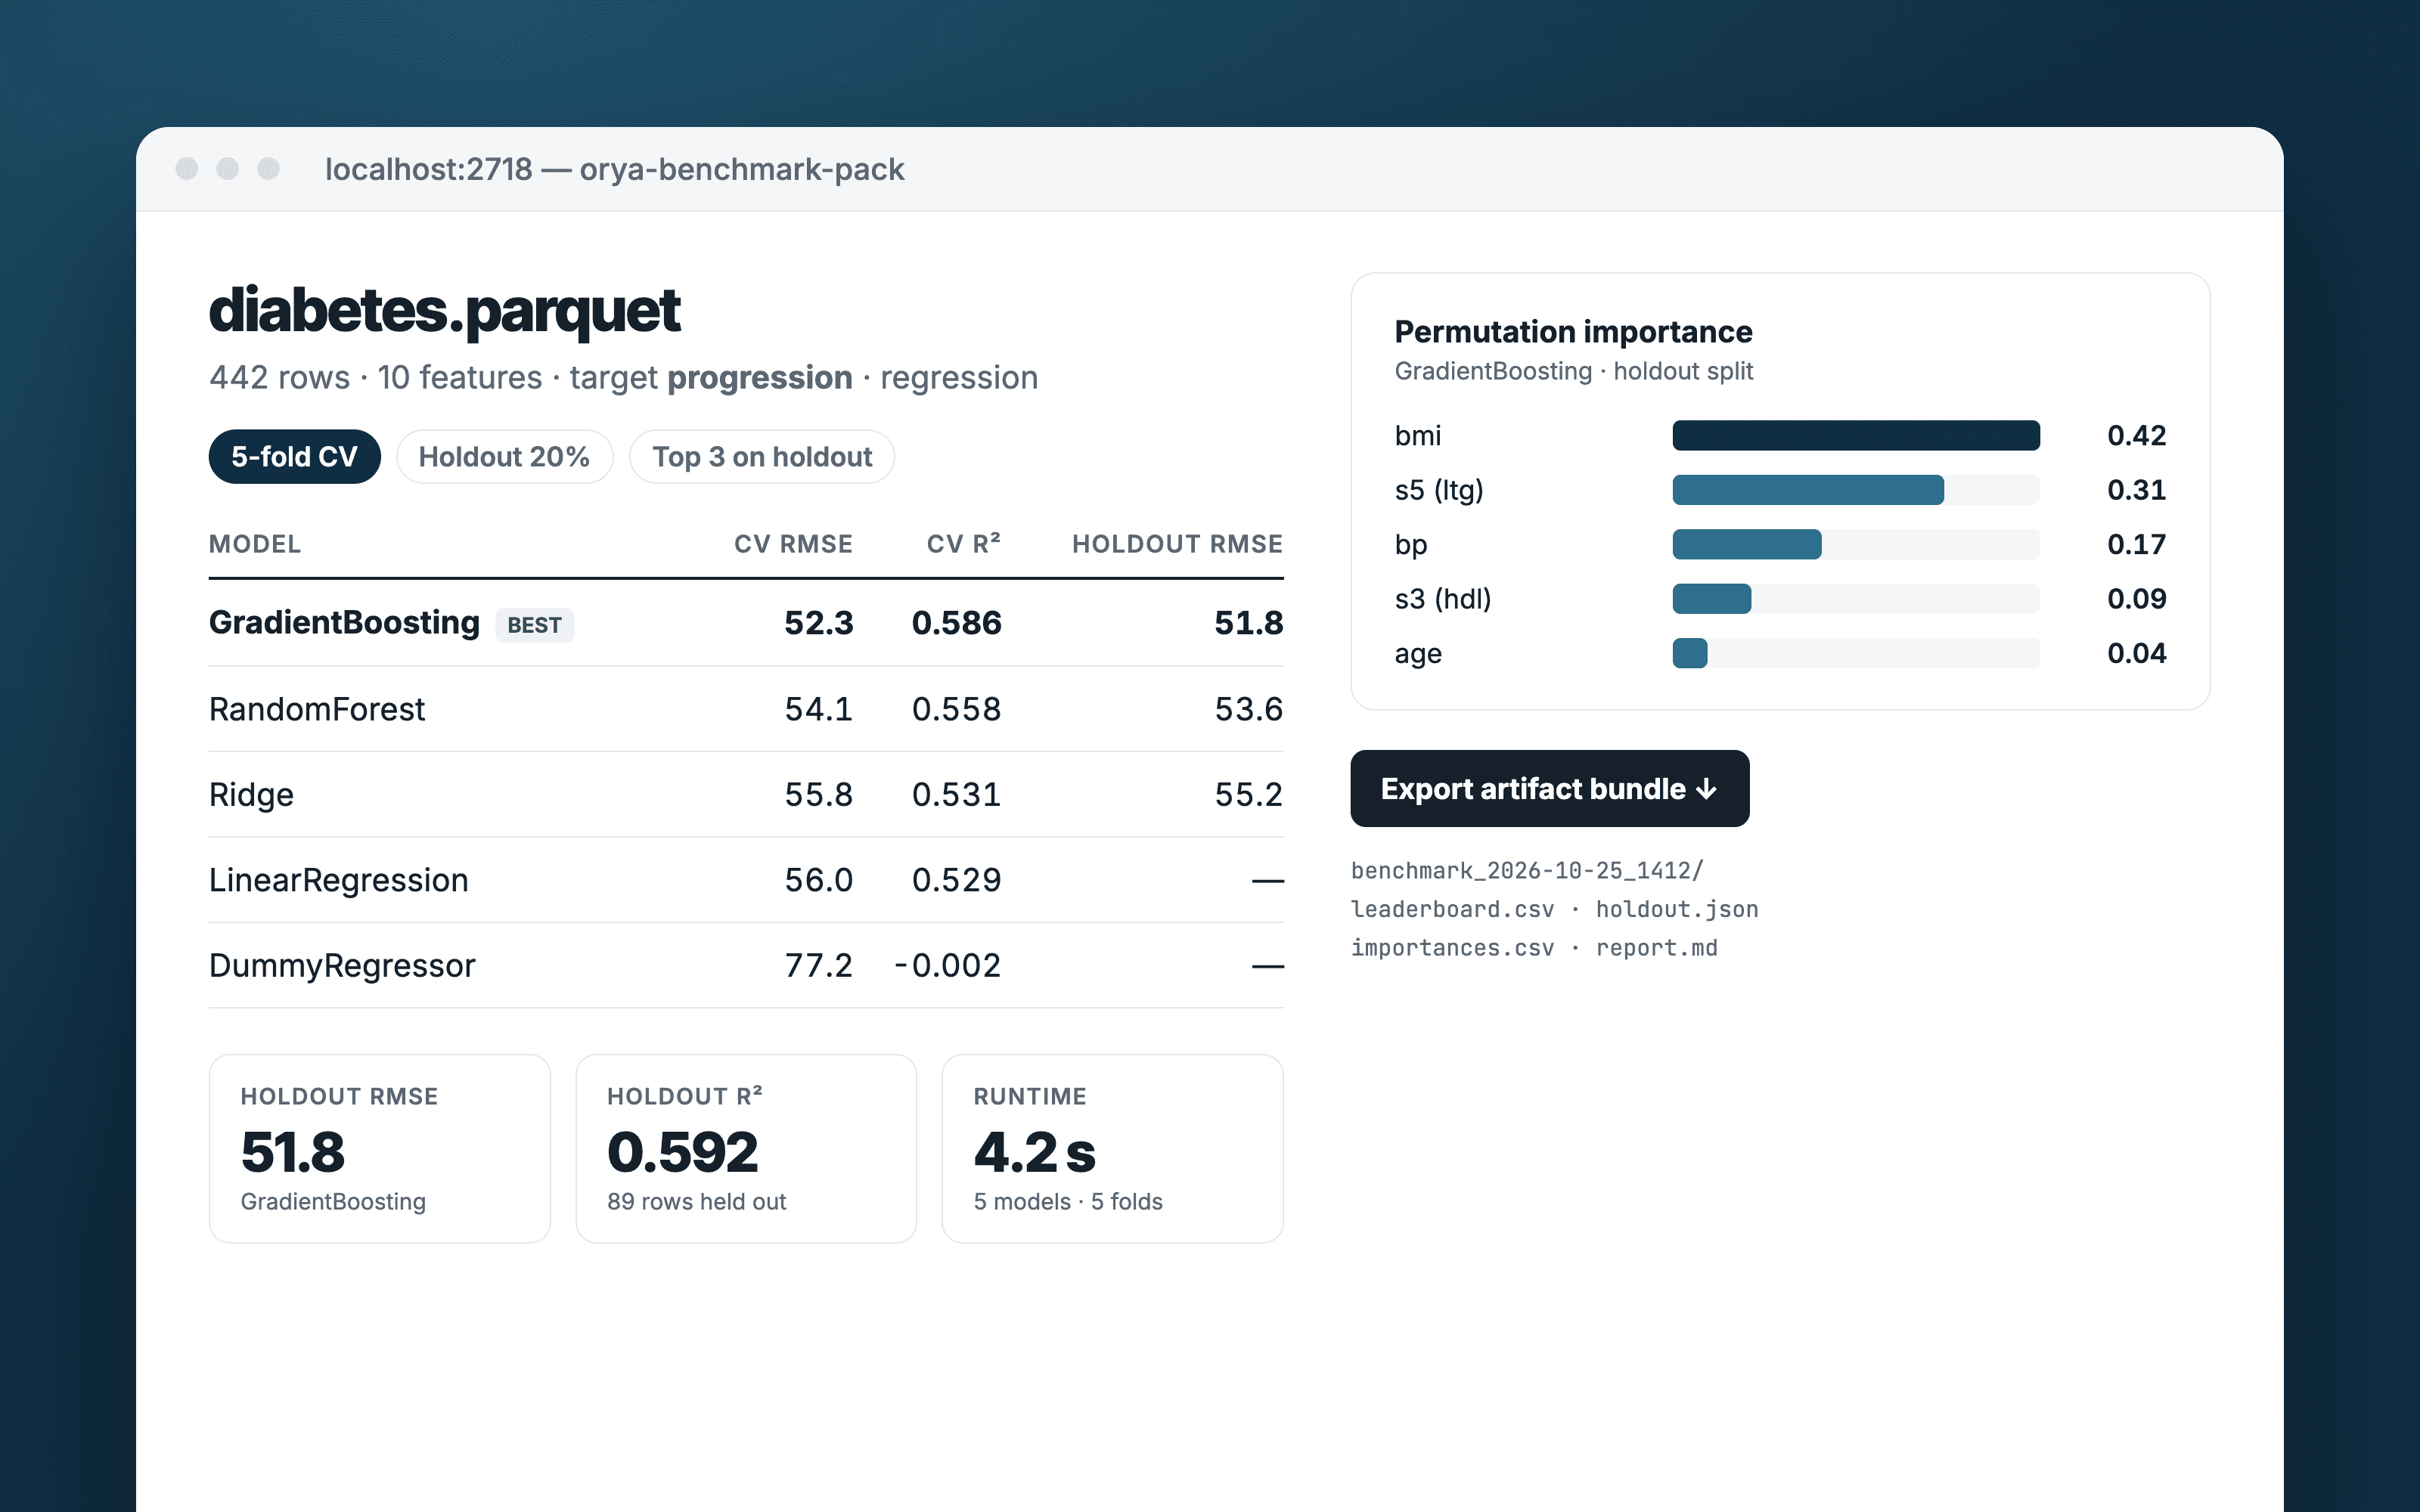The width and height of the screenshot is (2420, 1512).
Task: Select the RandomForest model row
Action: (x=746, y=709)
